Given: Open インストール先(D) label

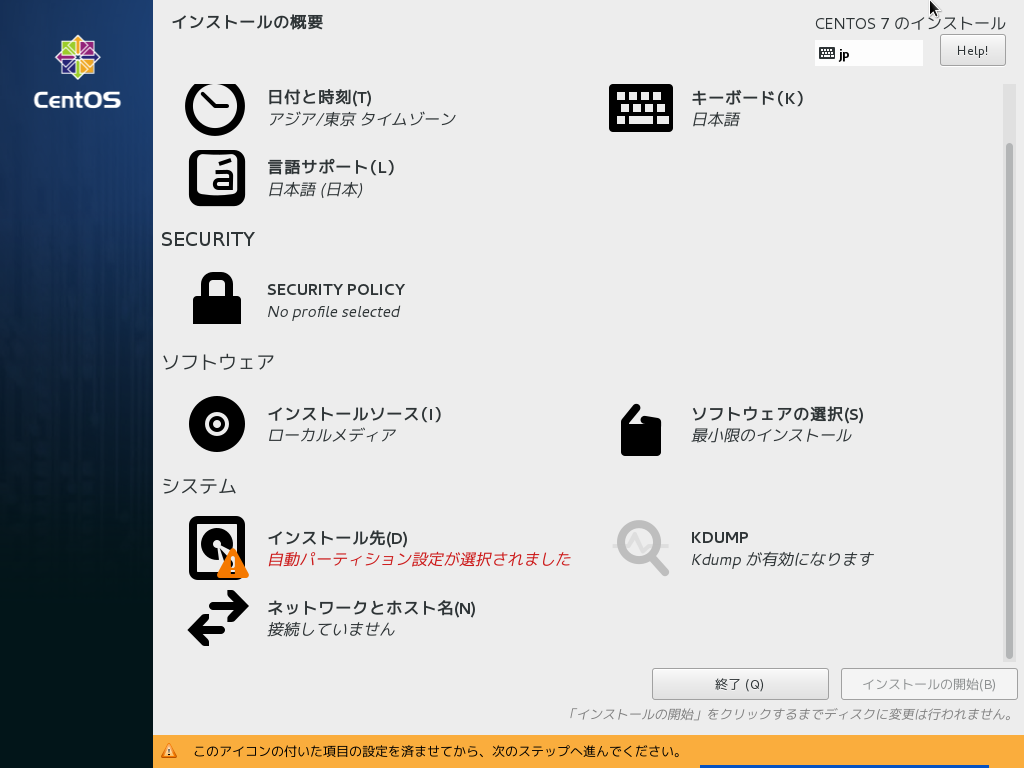Looking at the screenshot, I should click(338, 538).
